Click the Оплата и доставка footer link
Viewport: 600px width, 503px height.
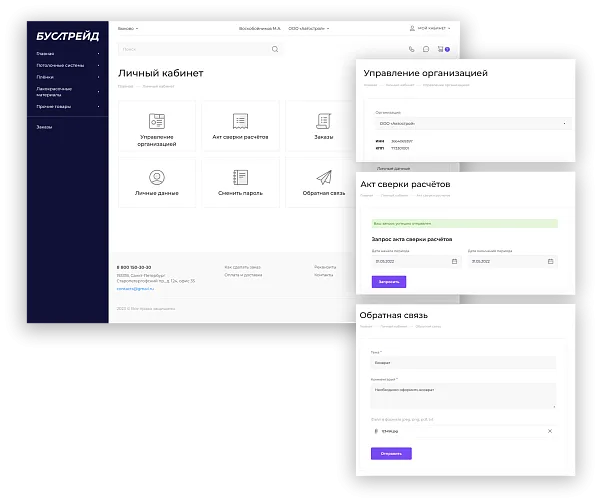point(243,275)
